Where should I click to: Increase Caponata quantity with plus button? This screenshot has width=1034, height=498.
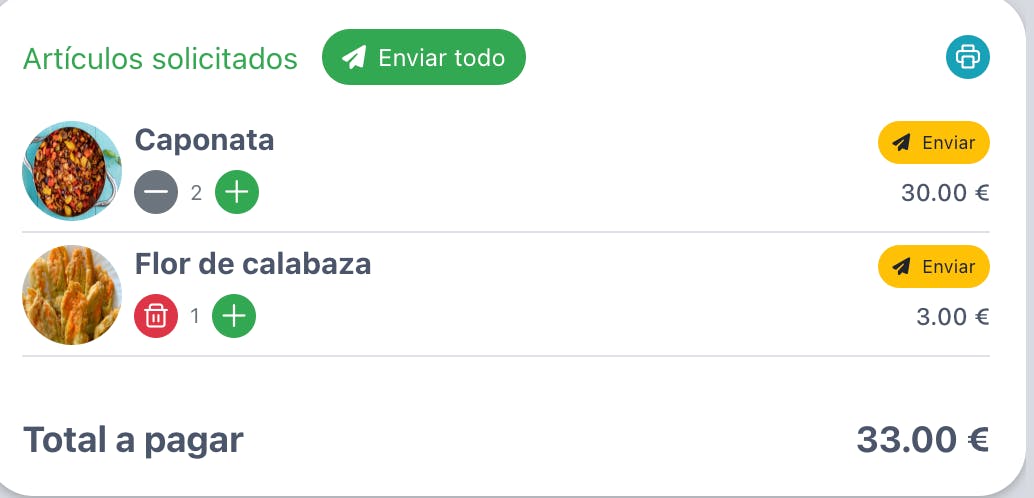coord(237,193)
